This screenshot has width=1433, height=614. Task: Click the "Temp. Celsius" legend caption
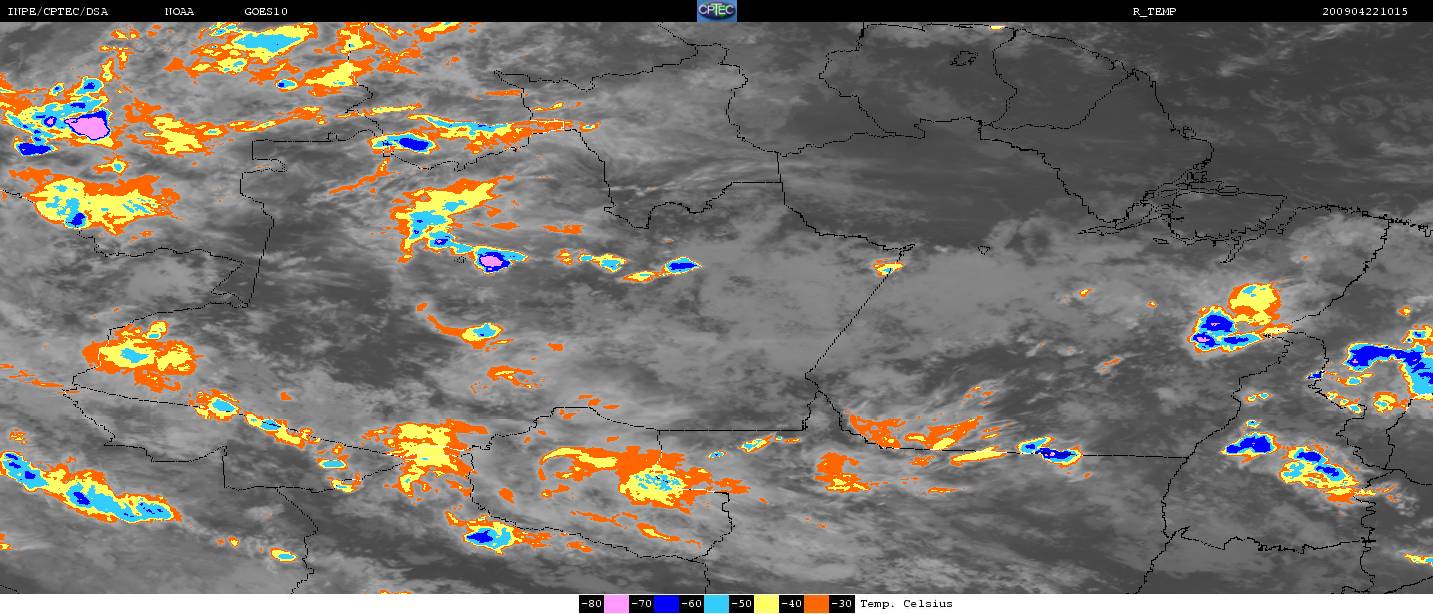(x=906, y=604)
